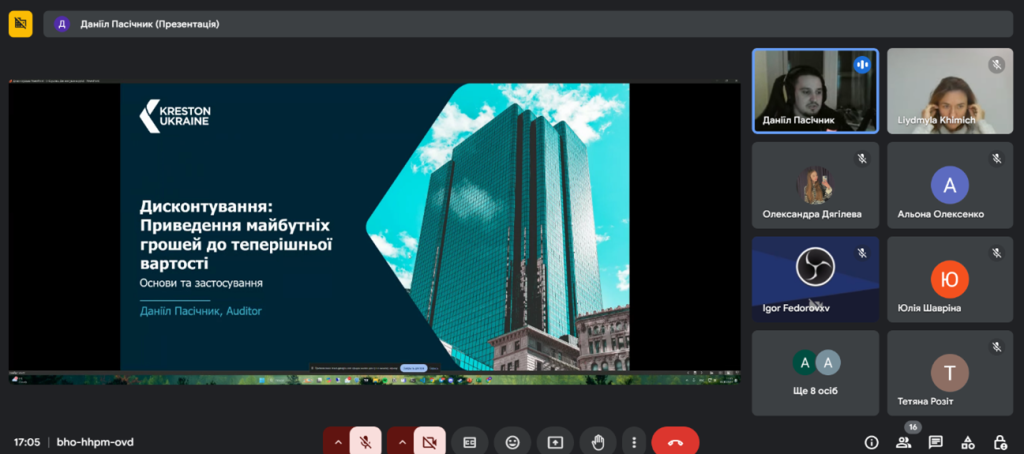This screenshot has height=454, width=1024.
Task: Click 'Данііл Пасічник, Auditor' on slide
Action: coord(200,311)
